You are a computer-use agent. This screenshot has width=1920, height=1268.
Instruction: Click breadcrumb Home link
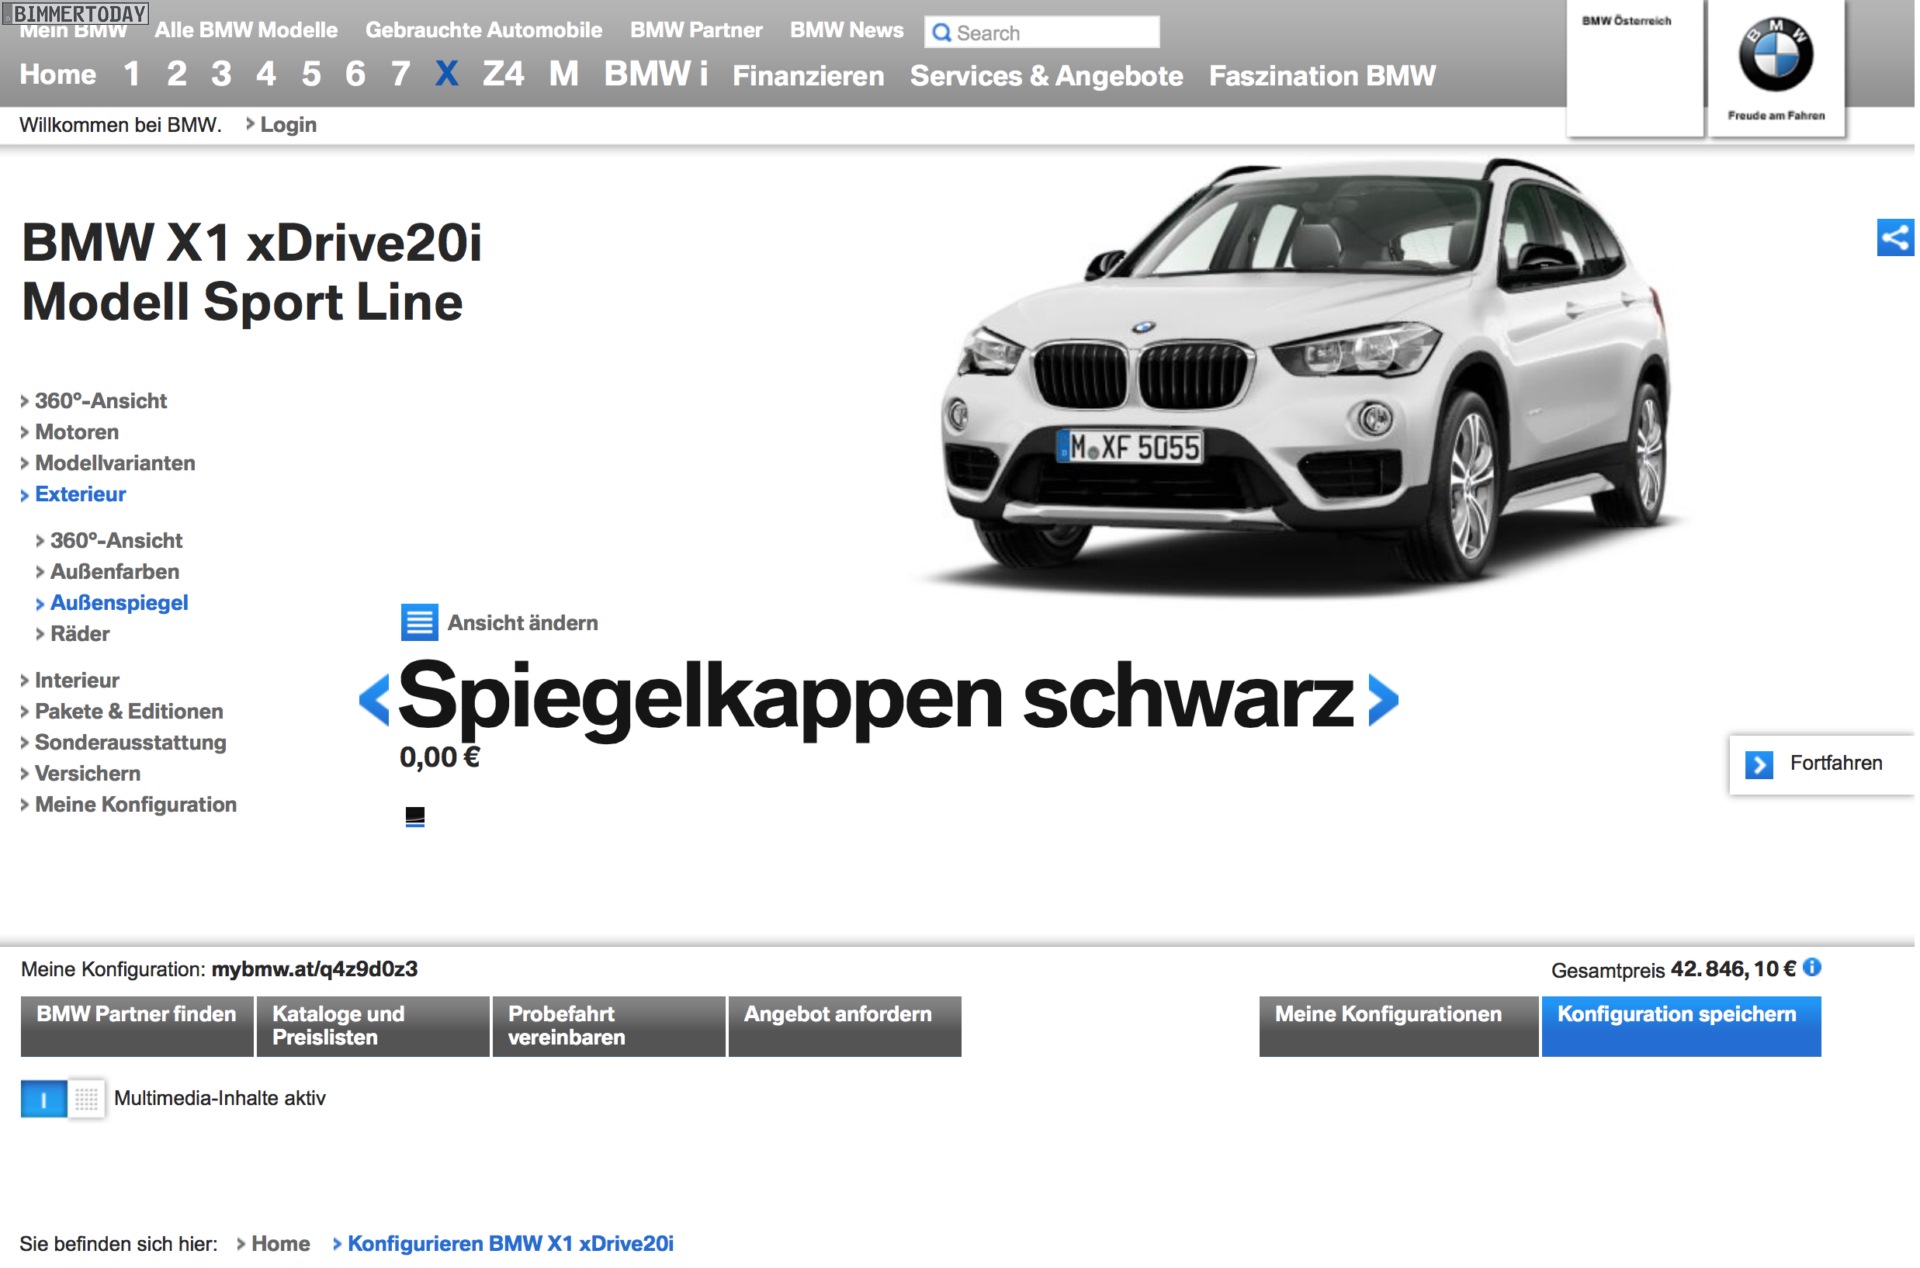(280, 1244)
